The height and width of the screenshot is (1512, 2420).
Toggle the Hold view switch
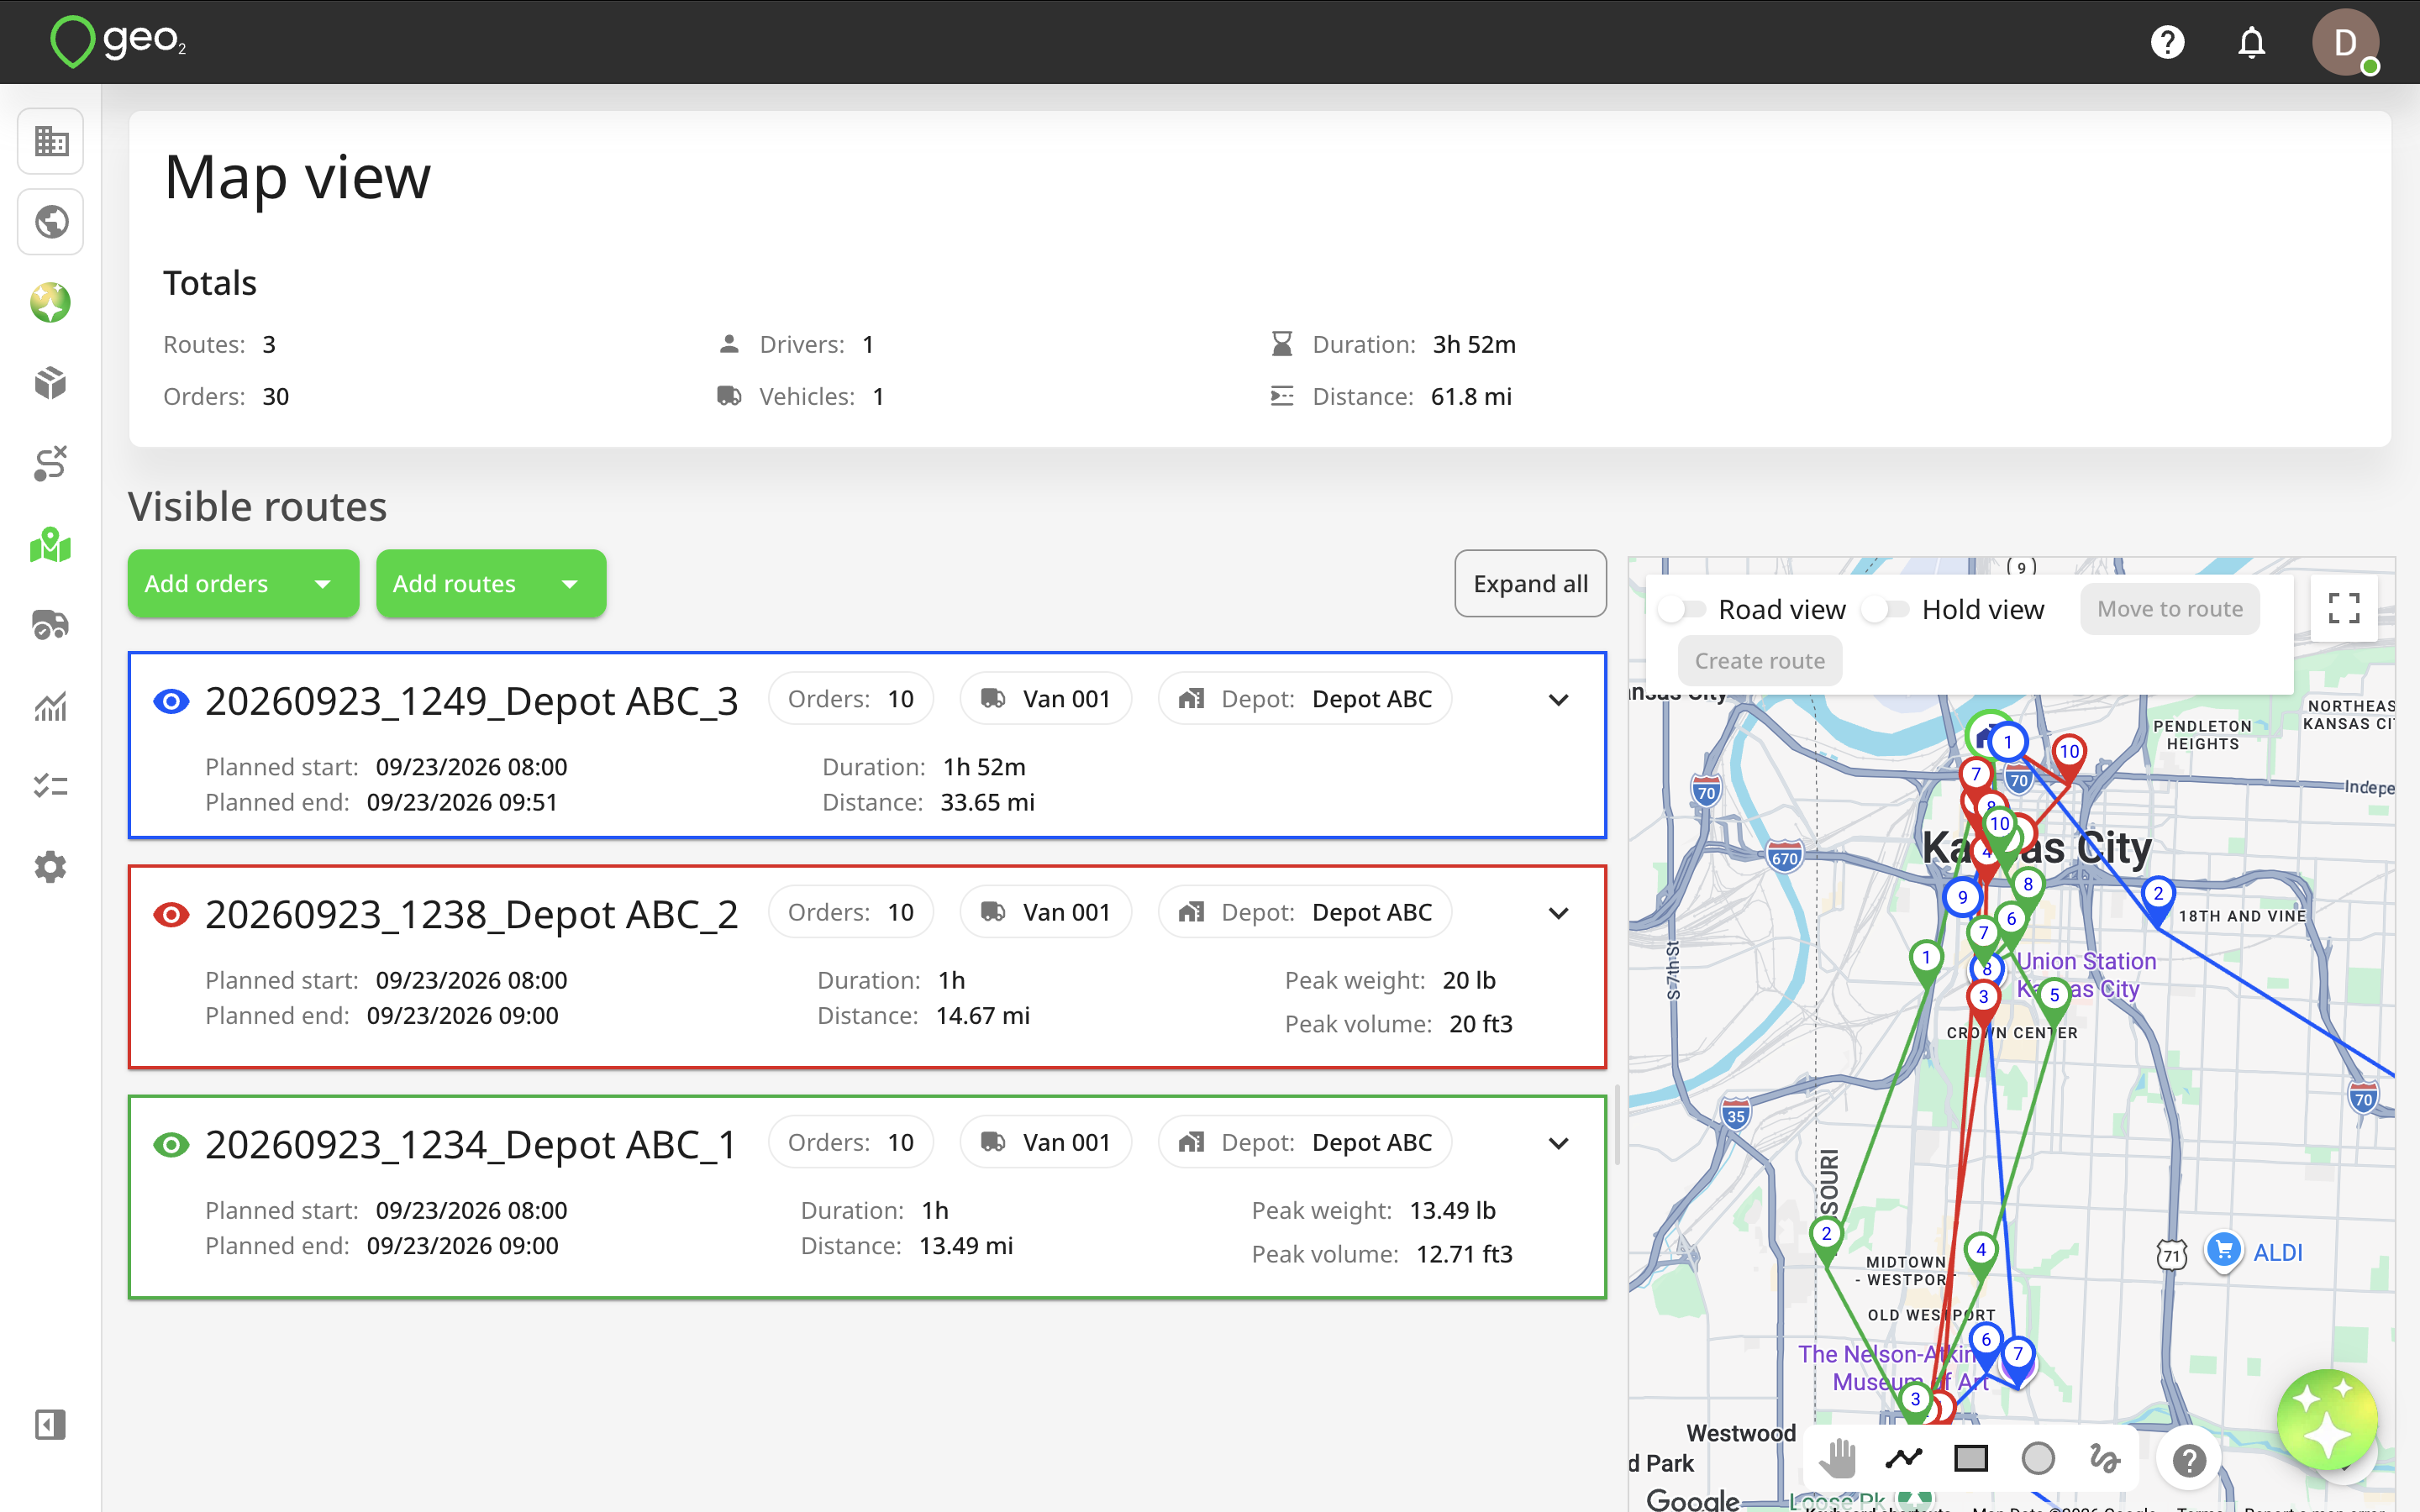(x=1885, y=609)
